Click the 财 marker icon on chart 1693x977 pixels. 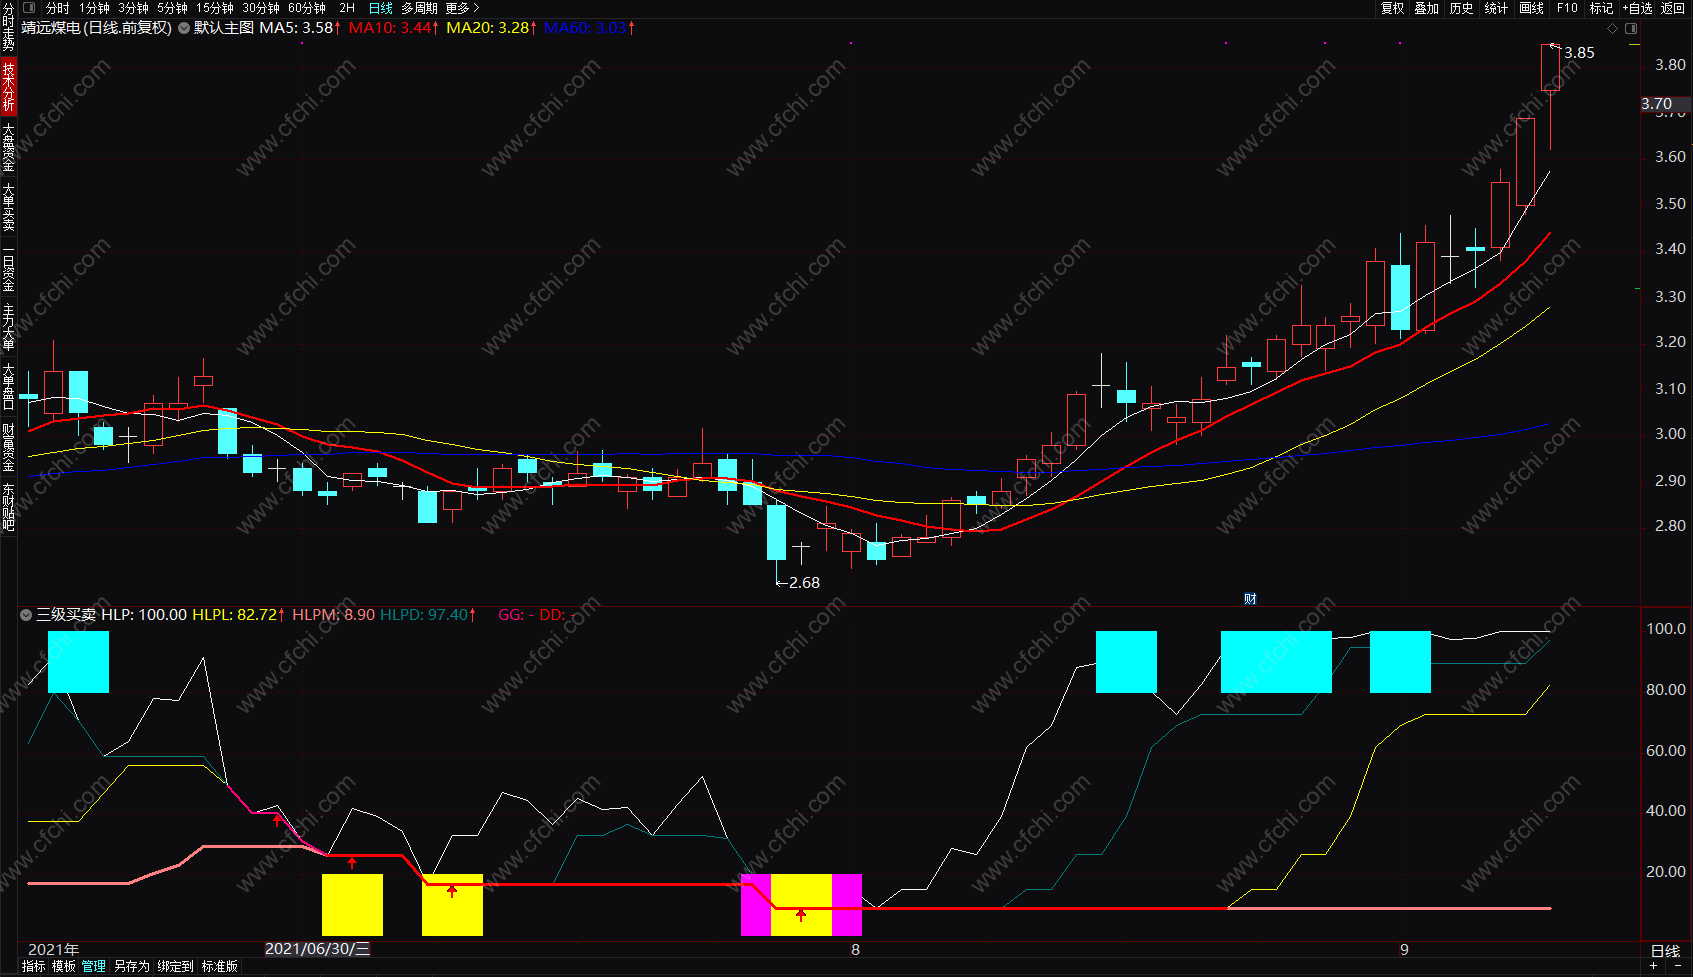[x=1250, y=598]
